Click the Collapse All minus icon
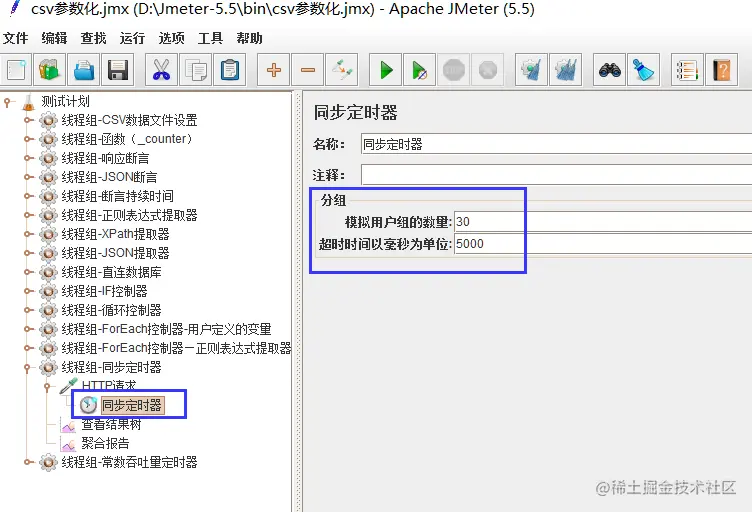Image resolution: width=752 pixels, height=512 pixels. pyautogui.click(x=308, y=70)
